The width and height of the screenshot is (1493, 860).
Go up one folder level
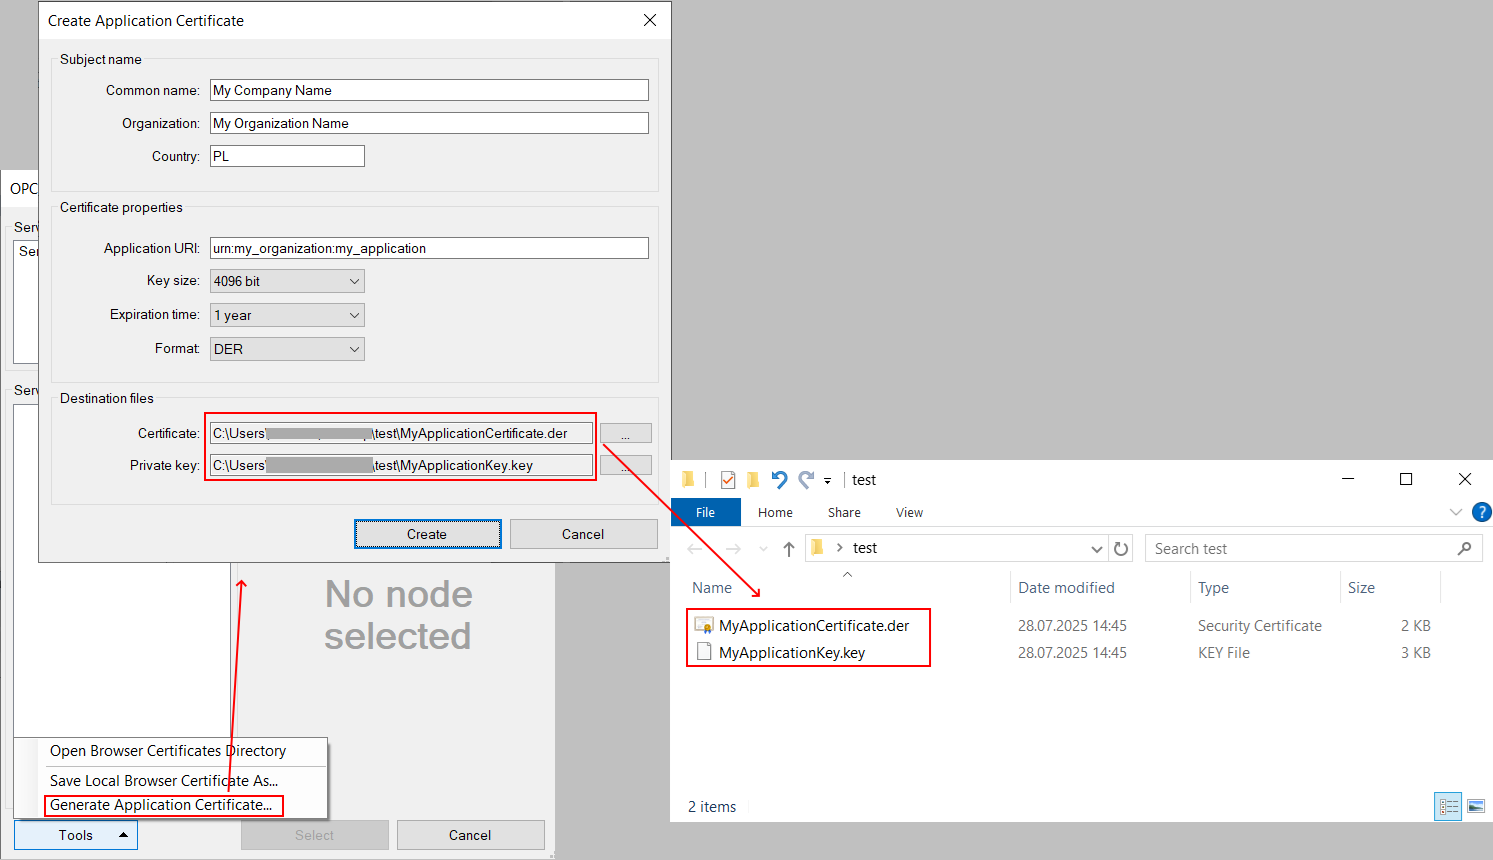(x=788, y=549)
